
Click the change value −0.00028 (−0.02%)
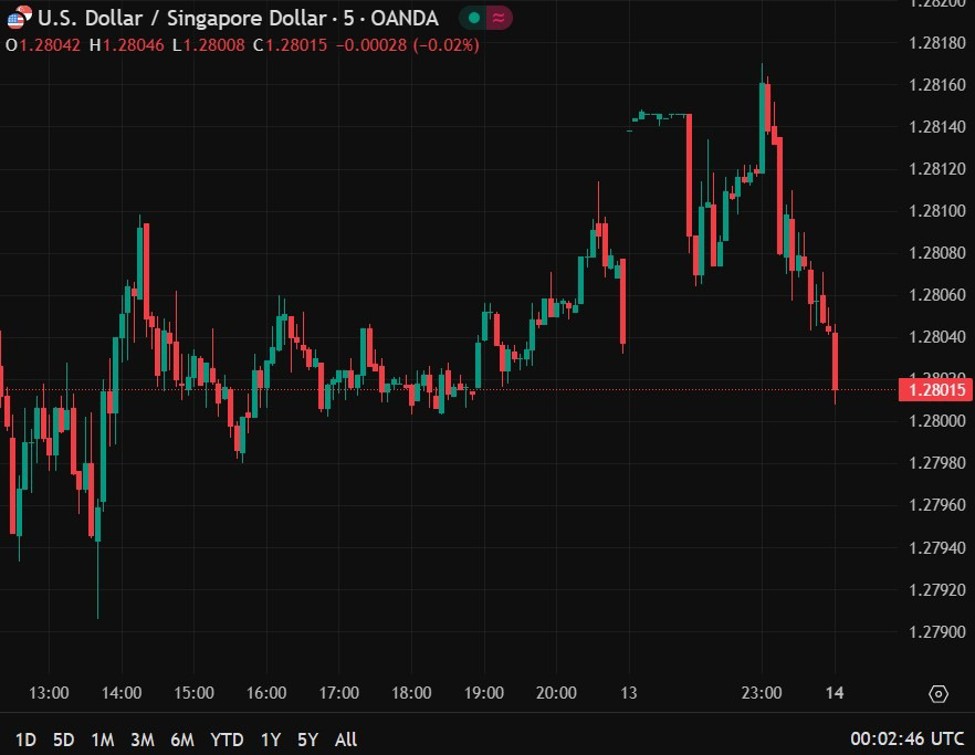pos(408,45)
